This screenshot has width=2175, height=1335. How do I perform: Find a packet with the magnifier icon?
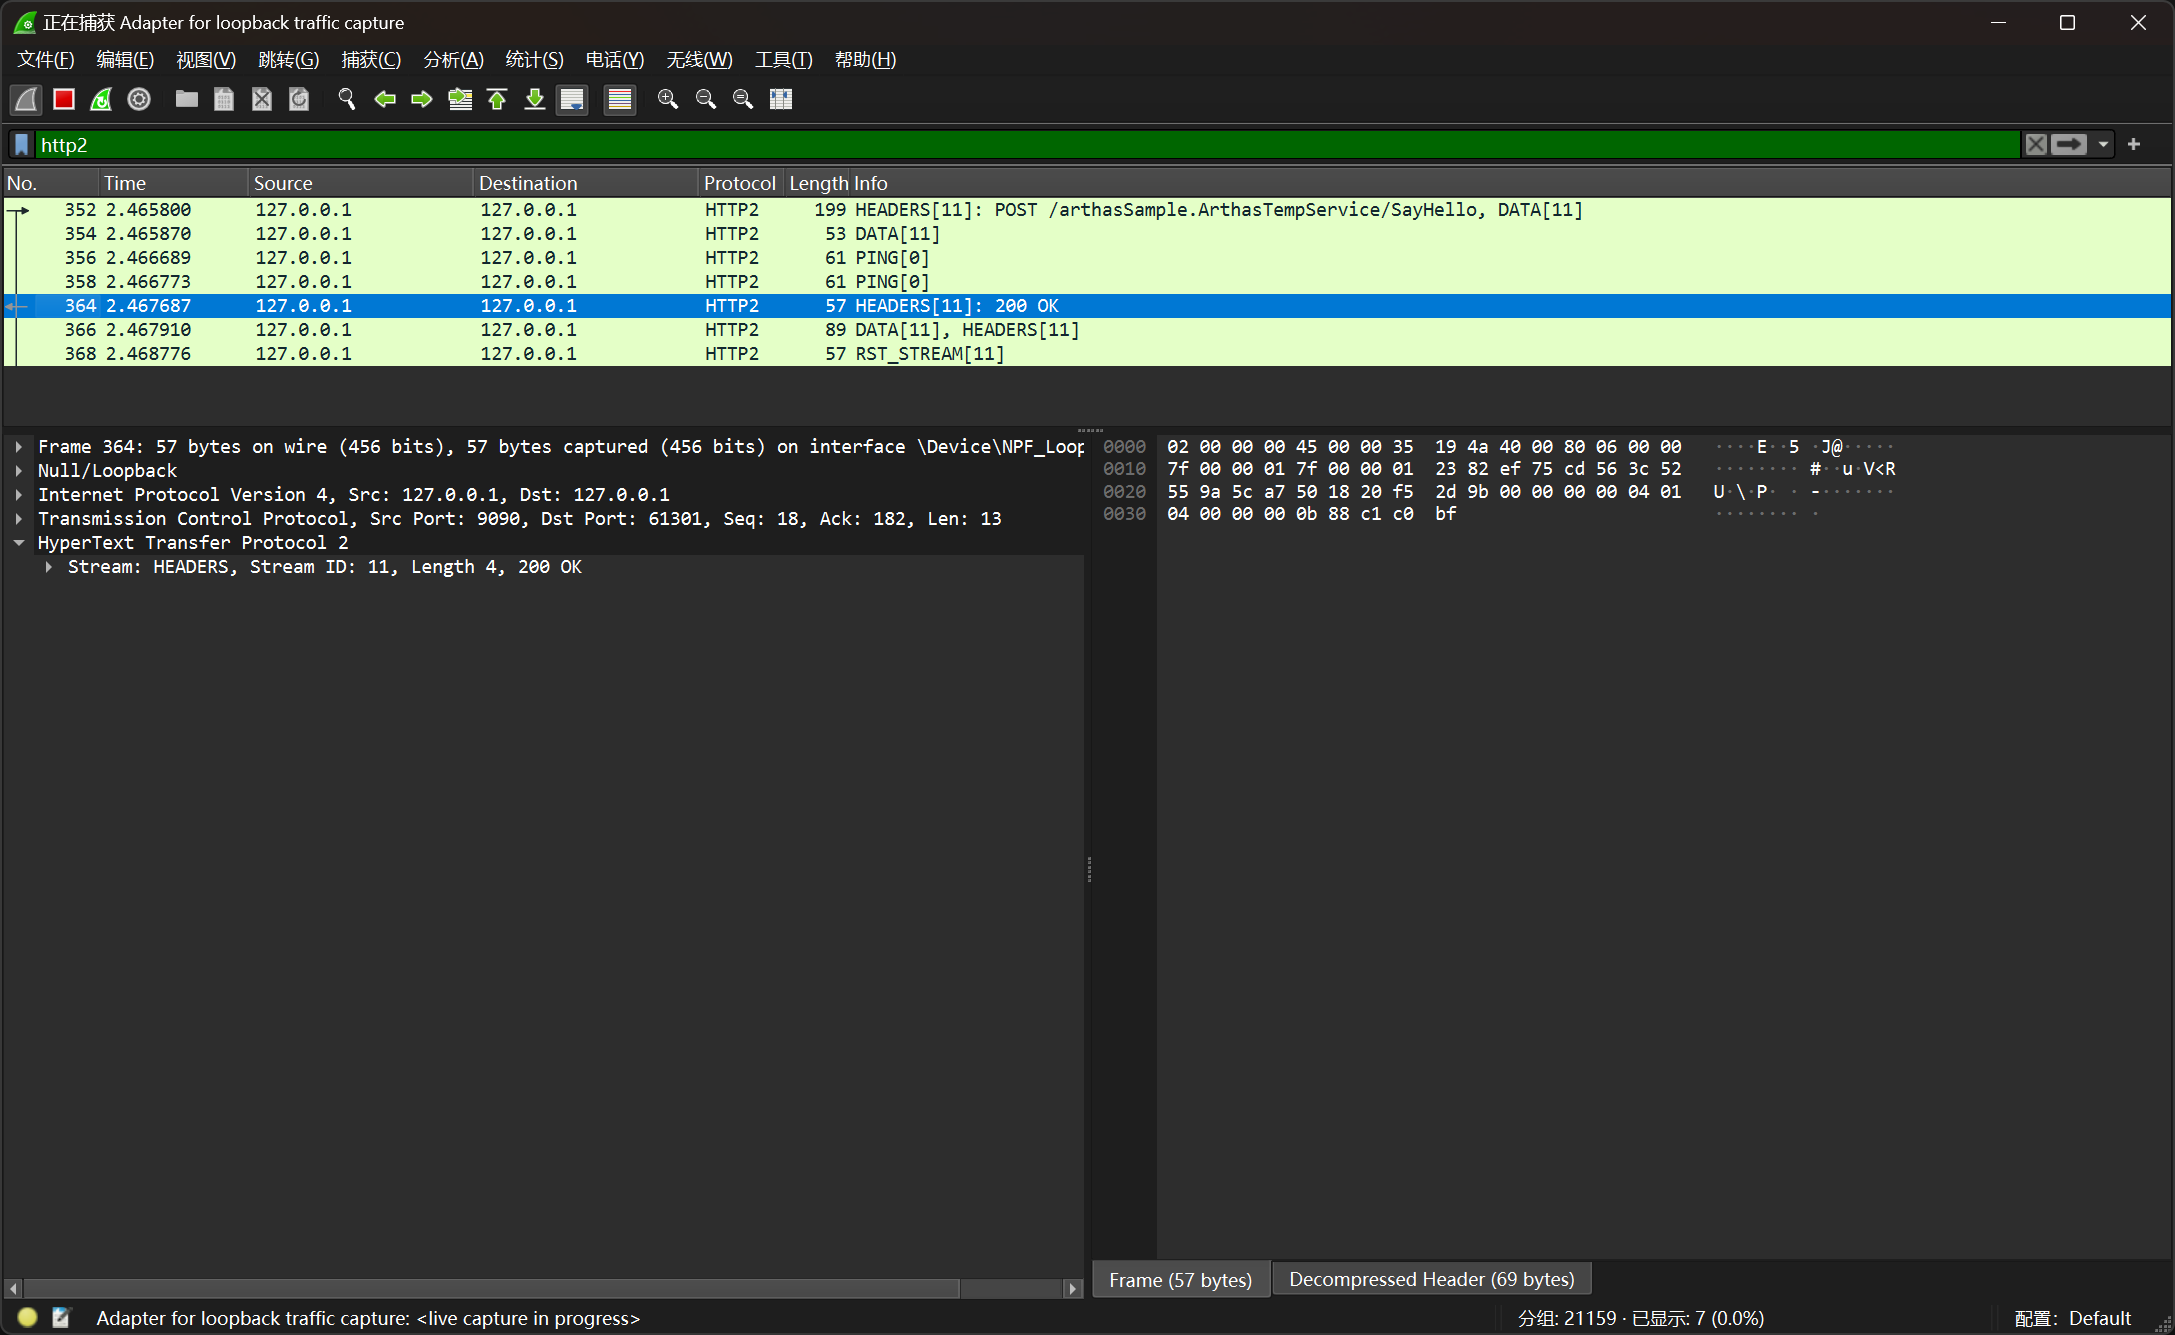(347, 99)
